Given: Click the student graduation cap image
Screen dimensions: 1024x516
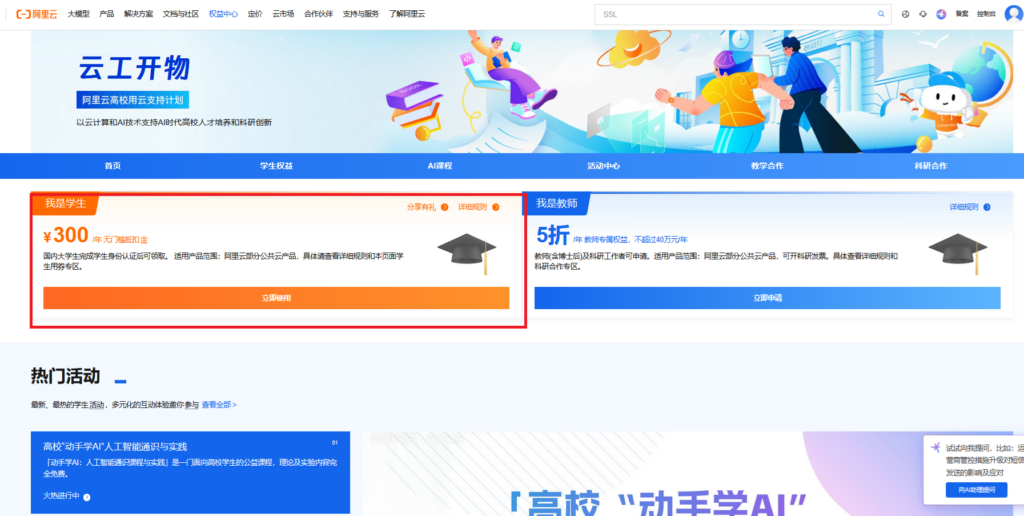Looking at the screenshot, I should [468, 253].
